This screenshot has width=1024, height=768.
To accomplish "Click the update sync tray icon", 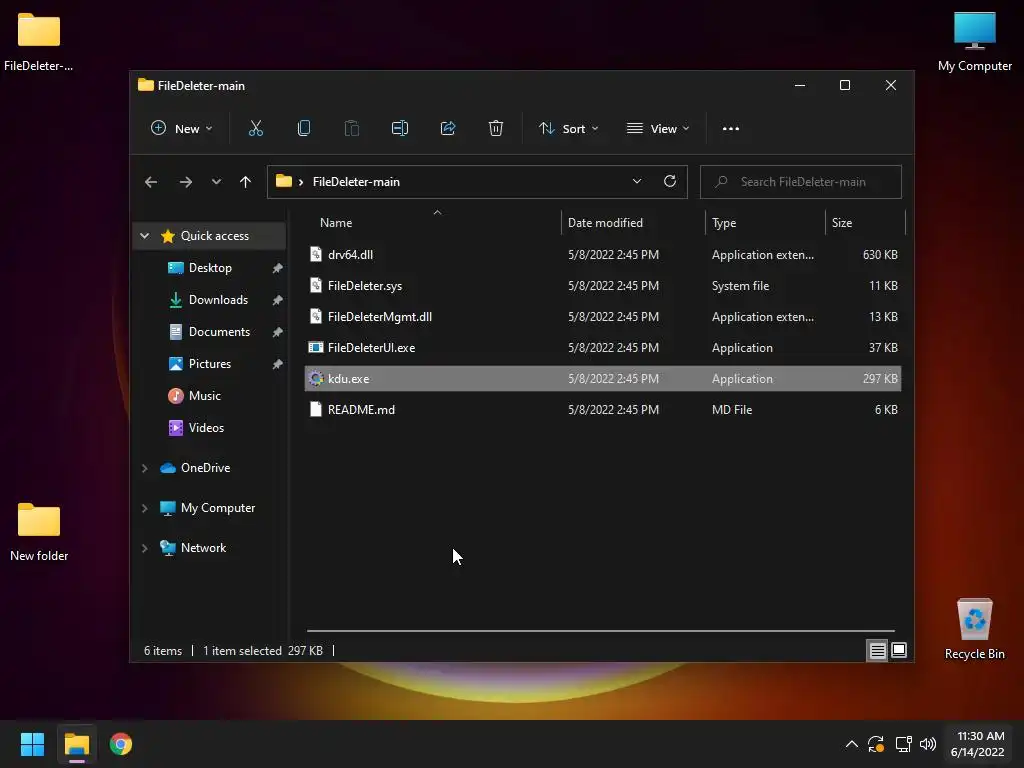I will [876, 744].
